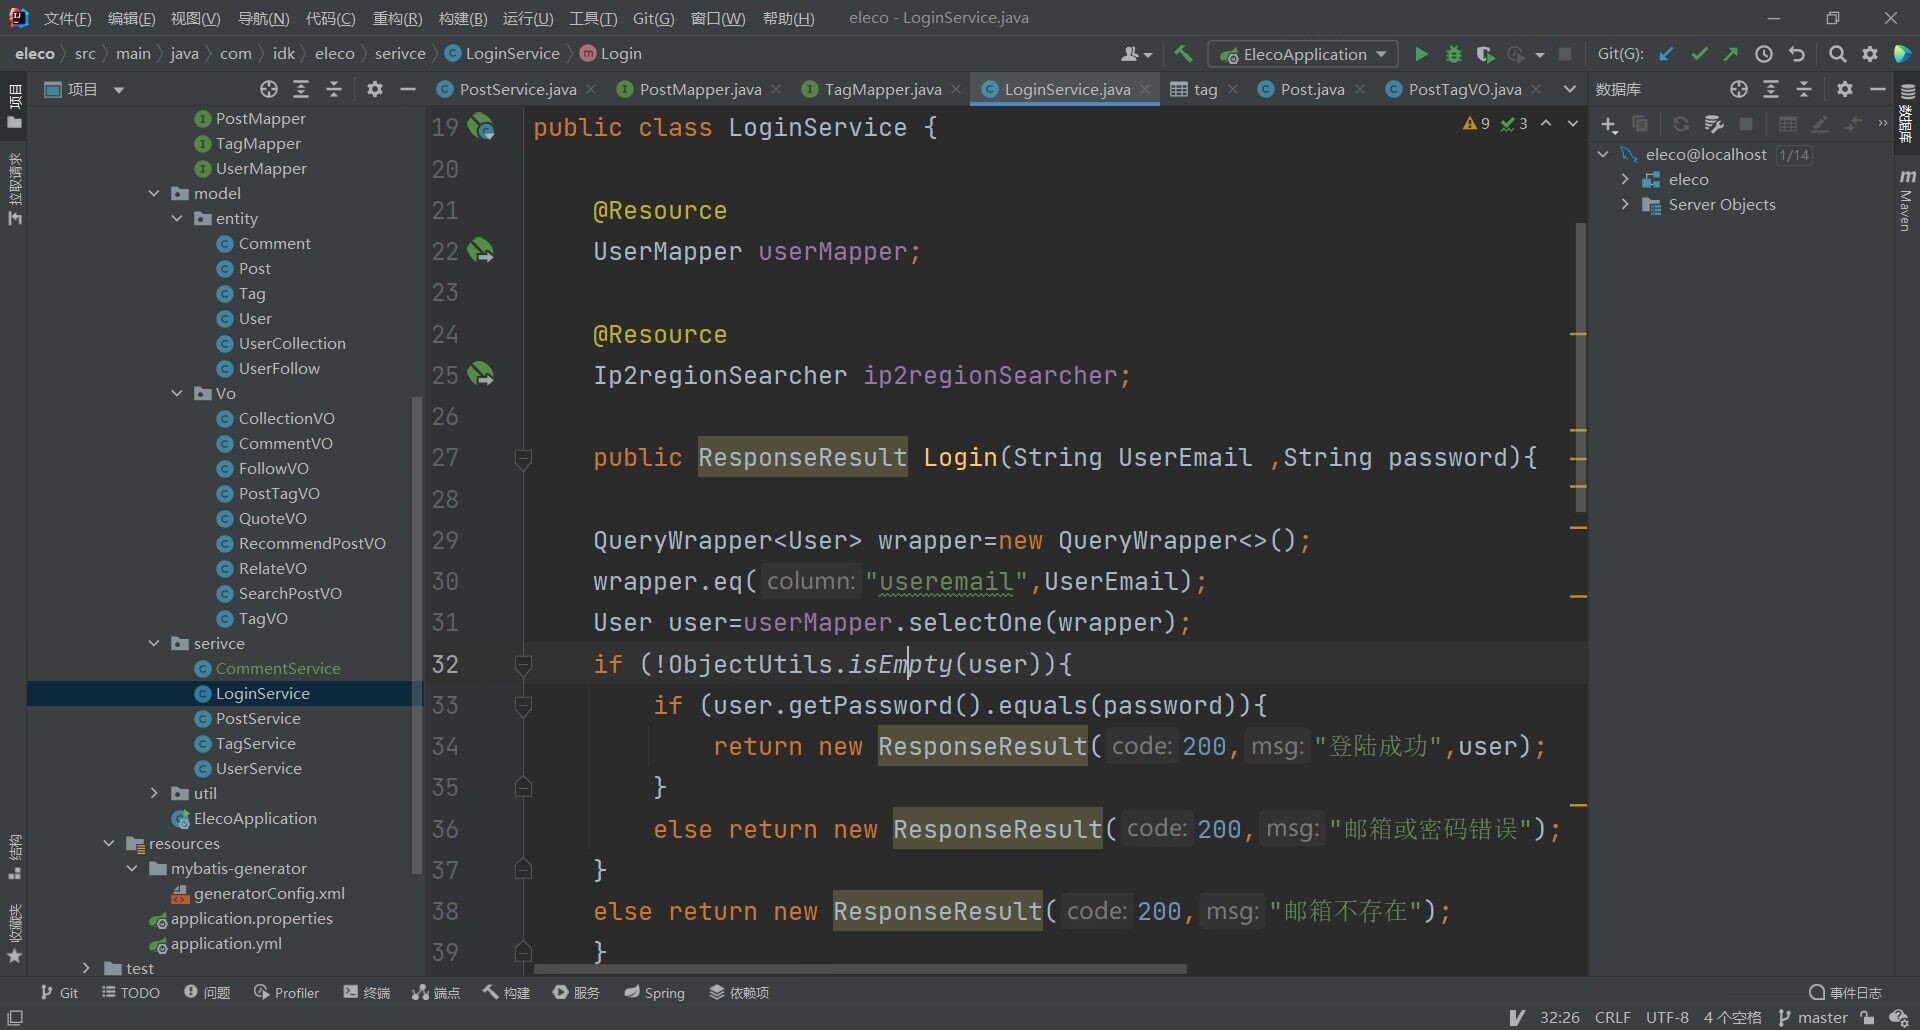1920x1030 pixels.
Task: Run ElecoApplication with the green play icon
Action: pyautogui.click(x=1421, y=54)
